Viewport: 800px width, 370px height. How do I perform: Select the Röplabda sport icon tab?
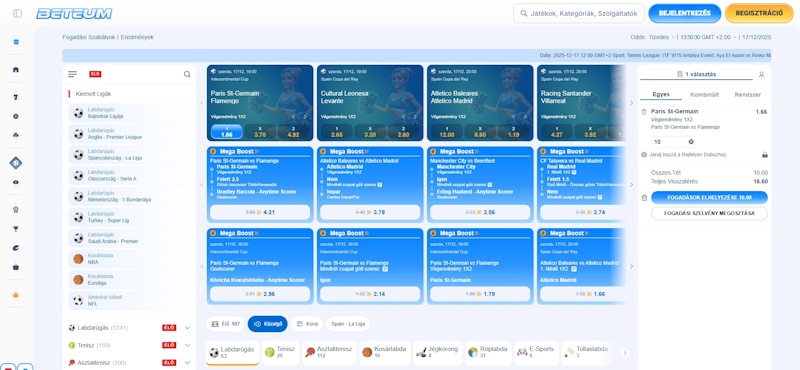487,352
